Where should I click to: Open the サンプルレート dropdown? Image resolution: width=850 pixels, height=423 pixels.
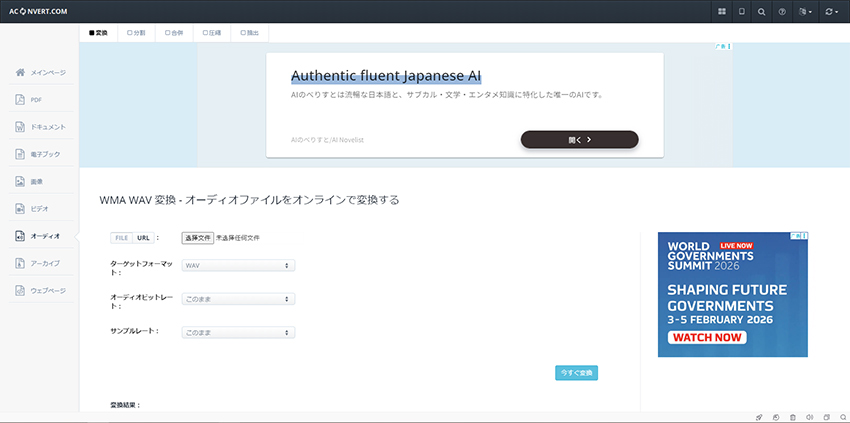237,331
